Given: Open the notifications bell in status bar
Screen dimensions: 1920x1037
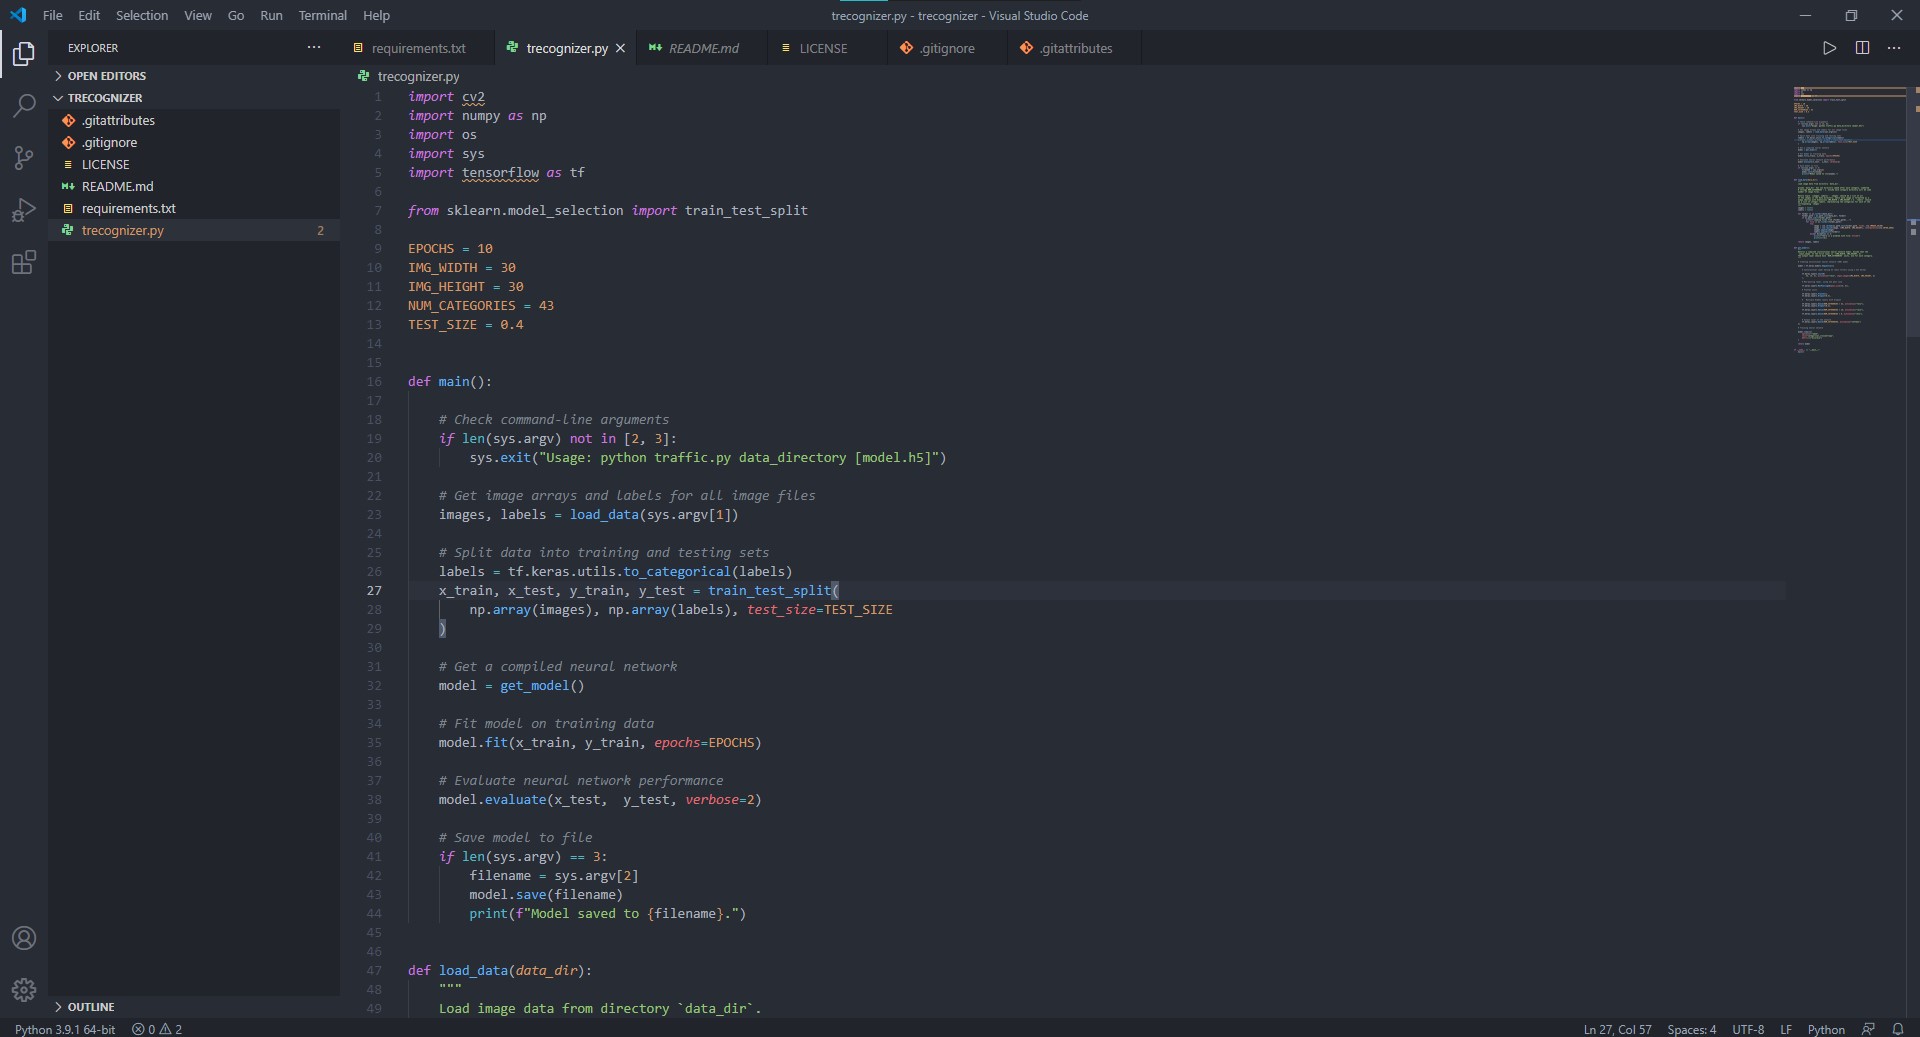Looking at the screenshot, I should pos(1897,1029).
